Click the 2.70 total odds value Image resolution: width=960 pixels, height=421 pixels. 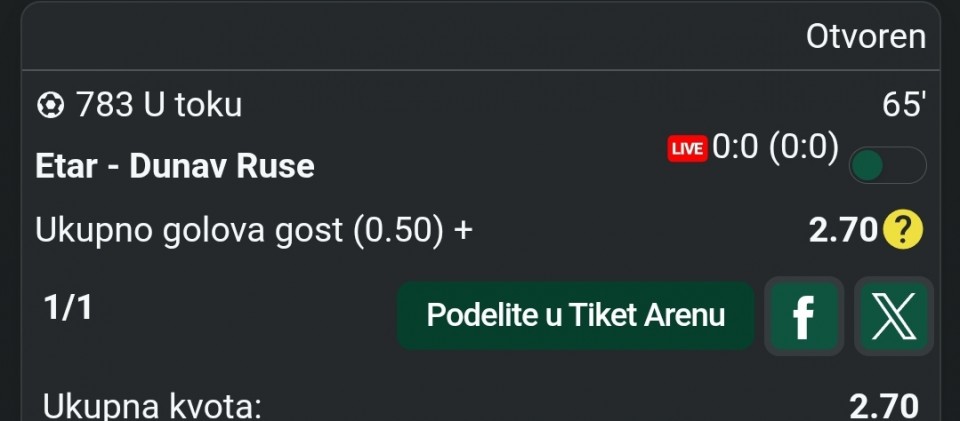click(883, 406)
